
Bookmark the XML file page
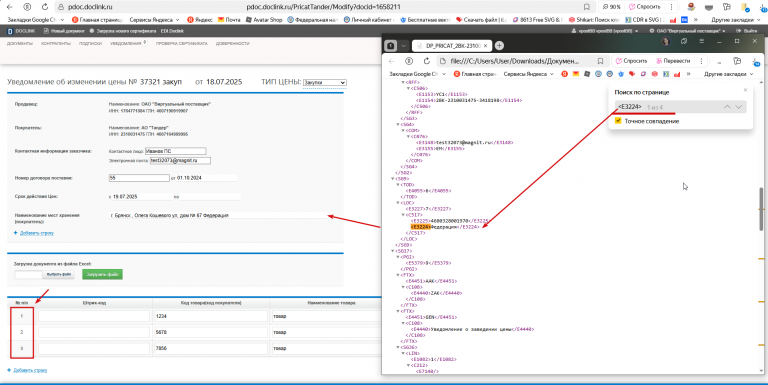(x=600, y=61)
